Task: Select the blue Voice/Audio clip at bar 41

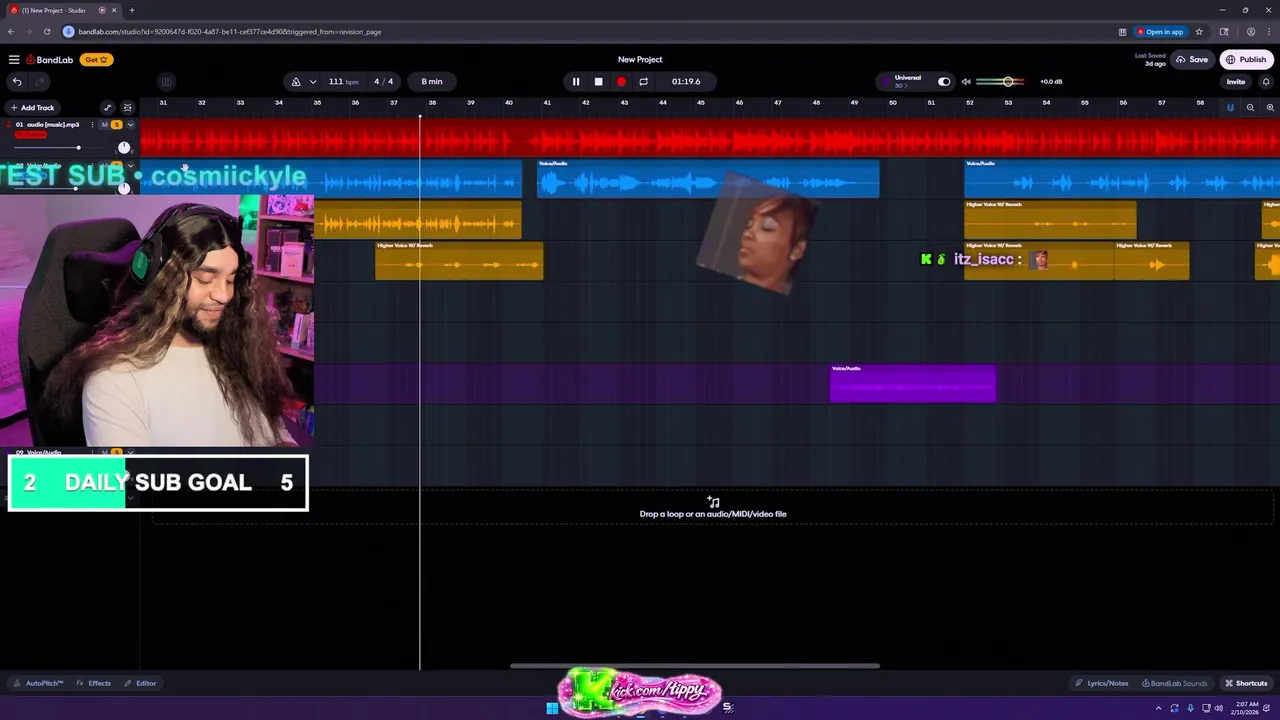Action: click(x=708, y=179)
